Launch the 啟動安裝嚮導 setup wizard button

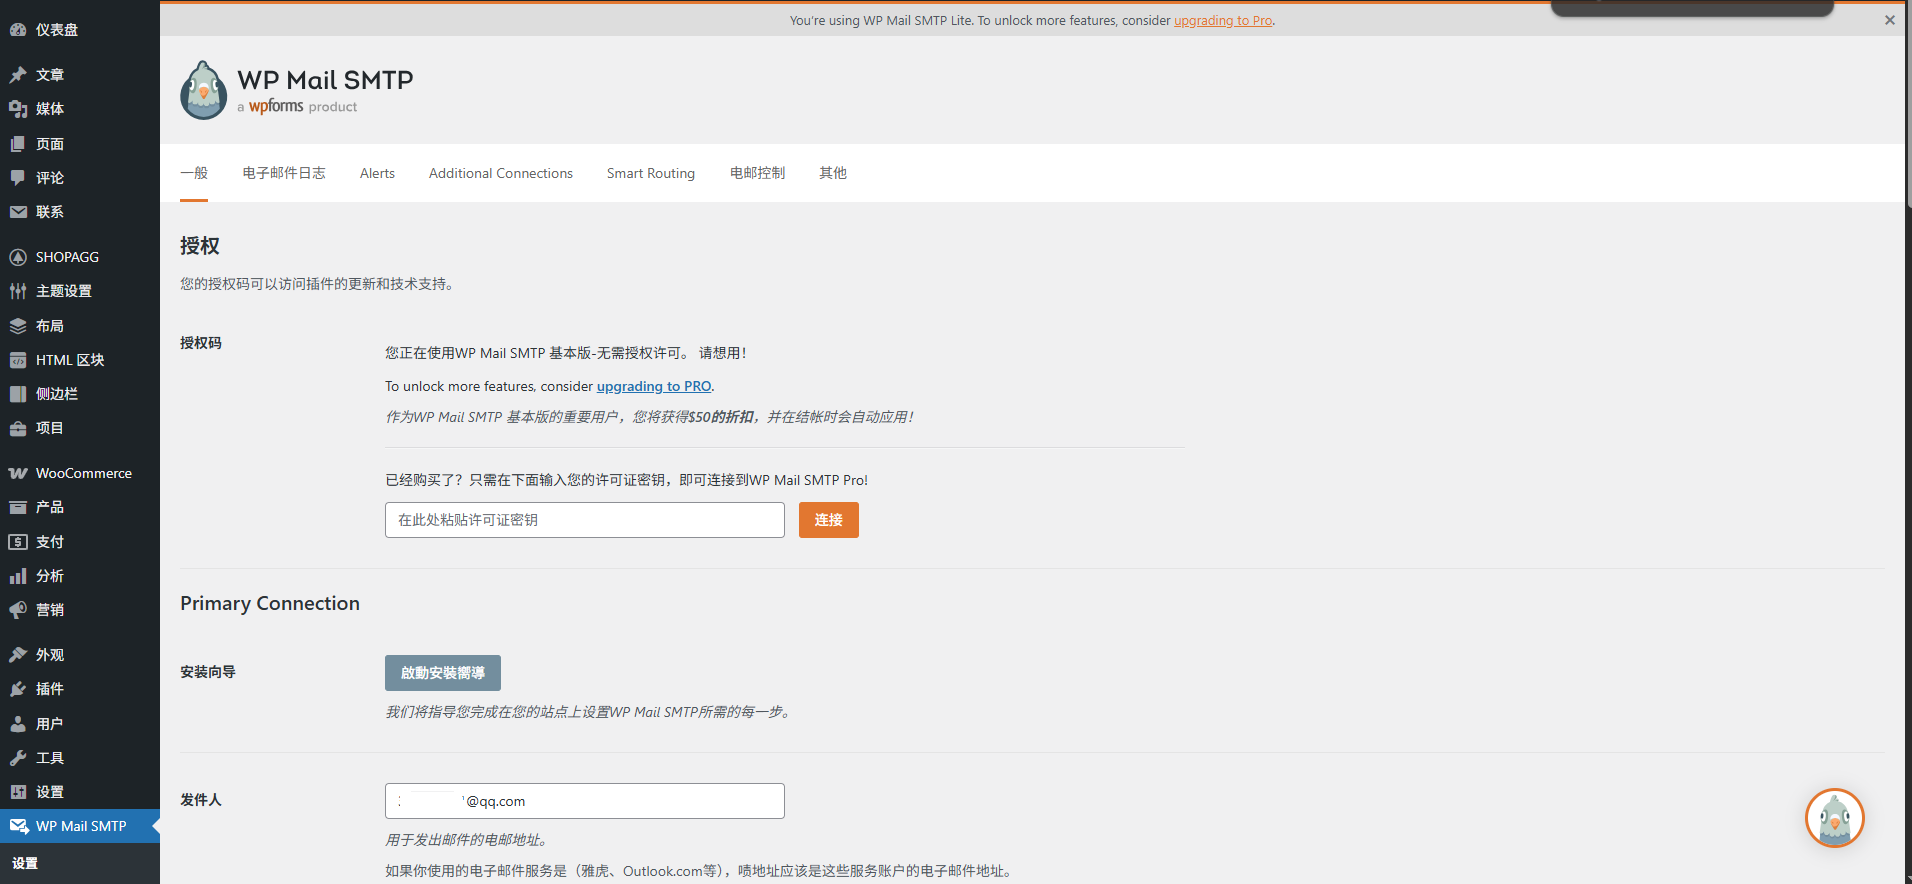(x=443, y=673)
